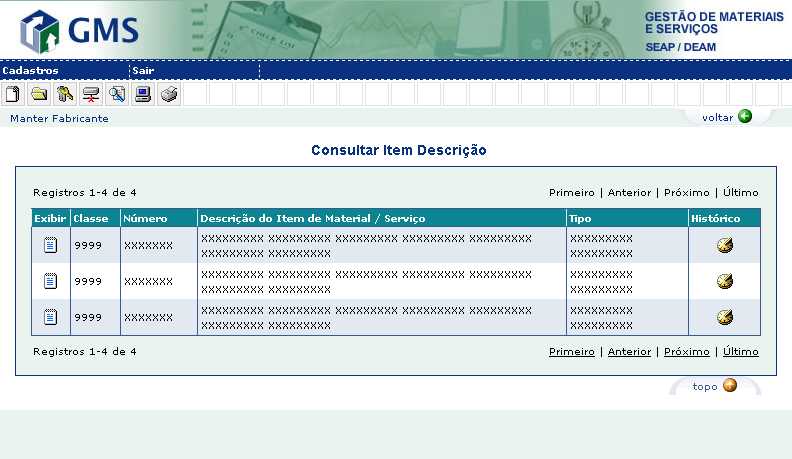Open the Cadastros menu
792x459 pixels.
[x=31, y=71]
